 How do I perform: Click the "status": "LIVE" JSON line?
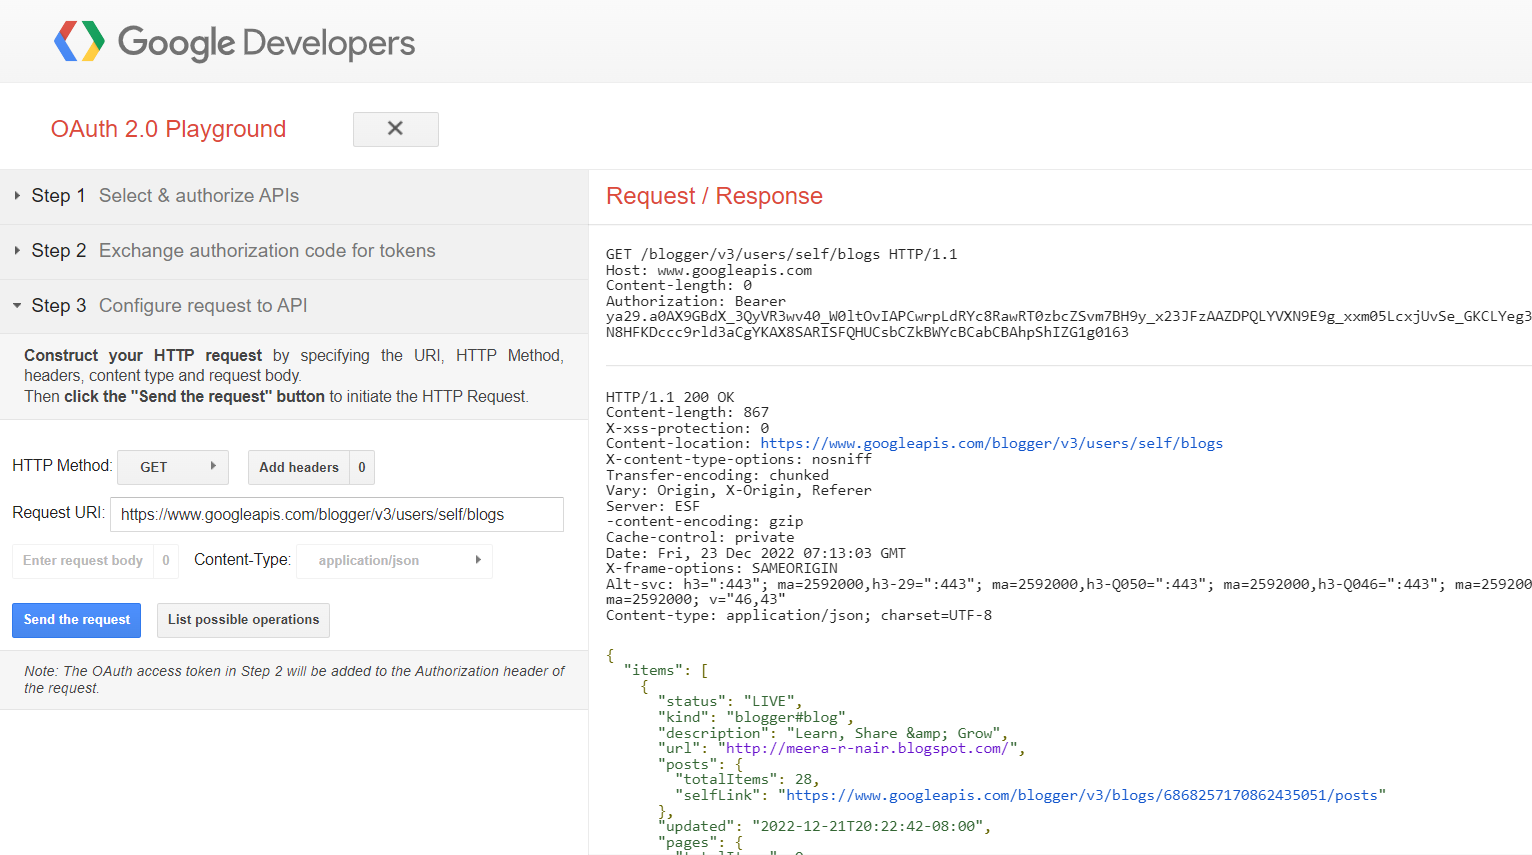tap(730, 701)
